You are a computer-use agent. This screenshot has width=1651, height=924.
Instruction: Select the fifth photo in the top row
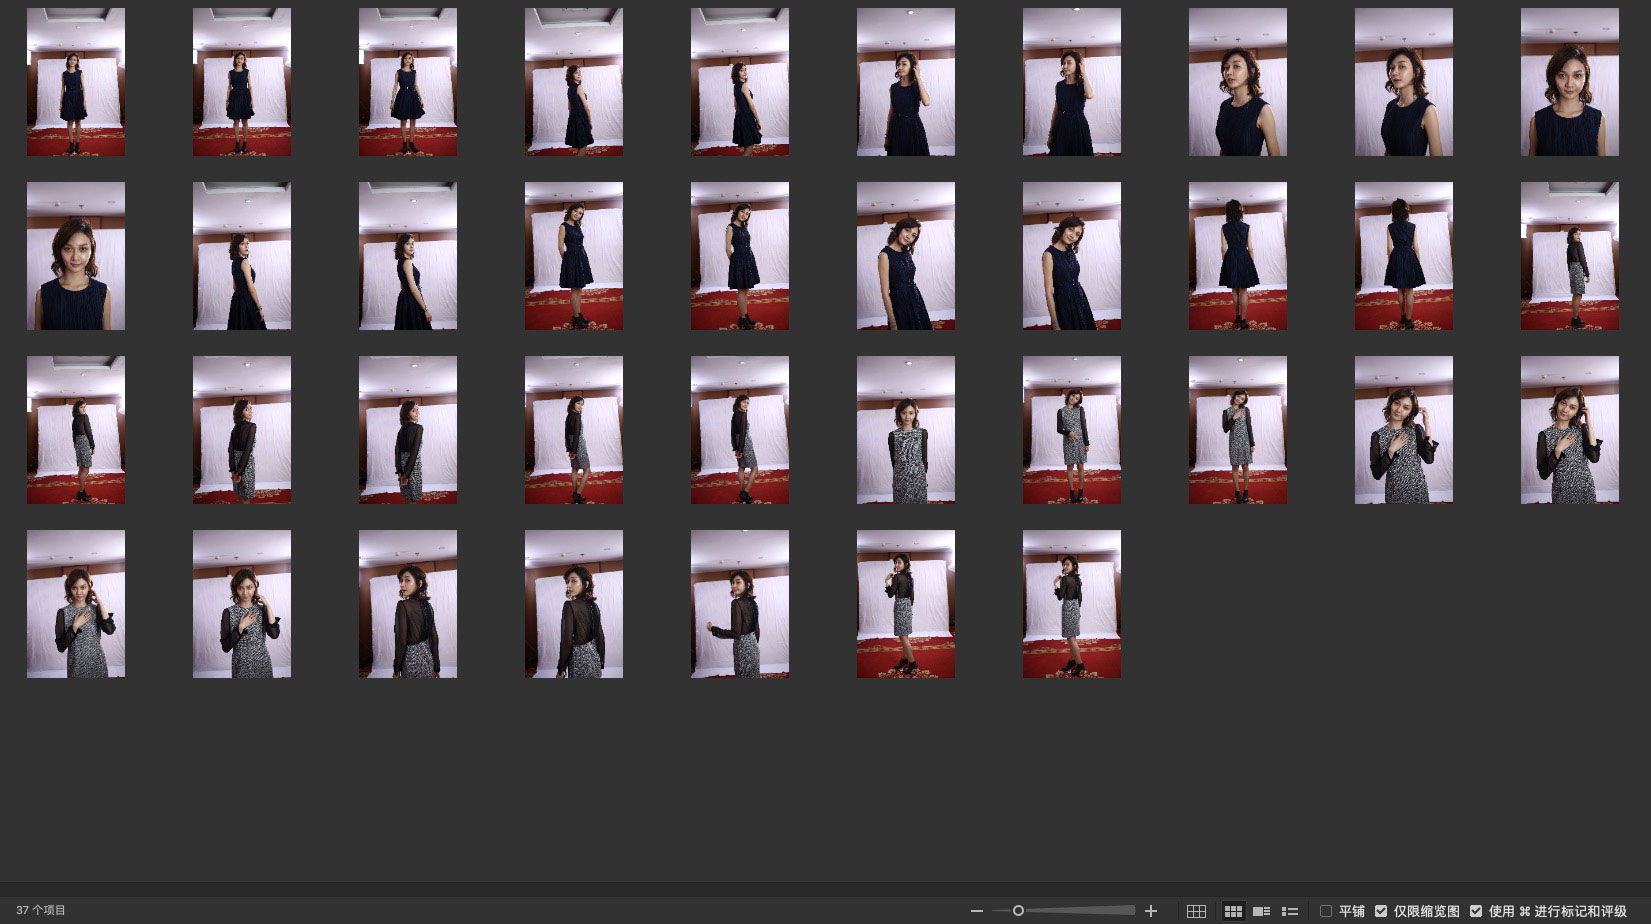click(x=740, y=82)
